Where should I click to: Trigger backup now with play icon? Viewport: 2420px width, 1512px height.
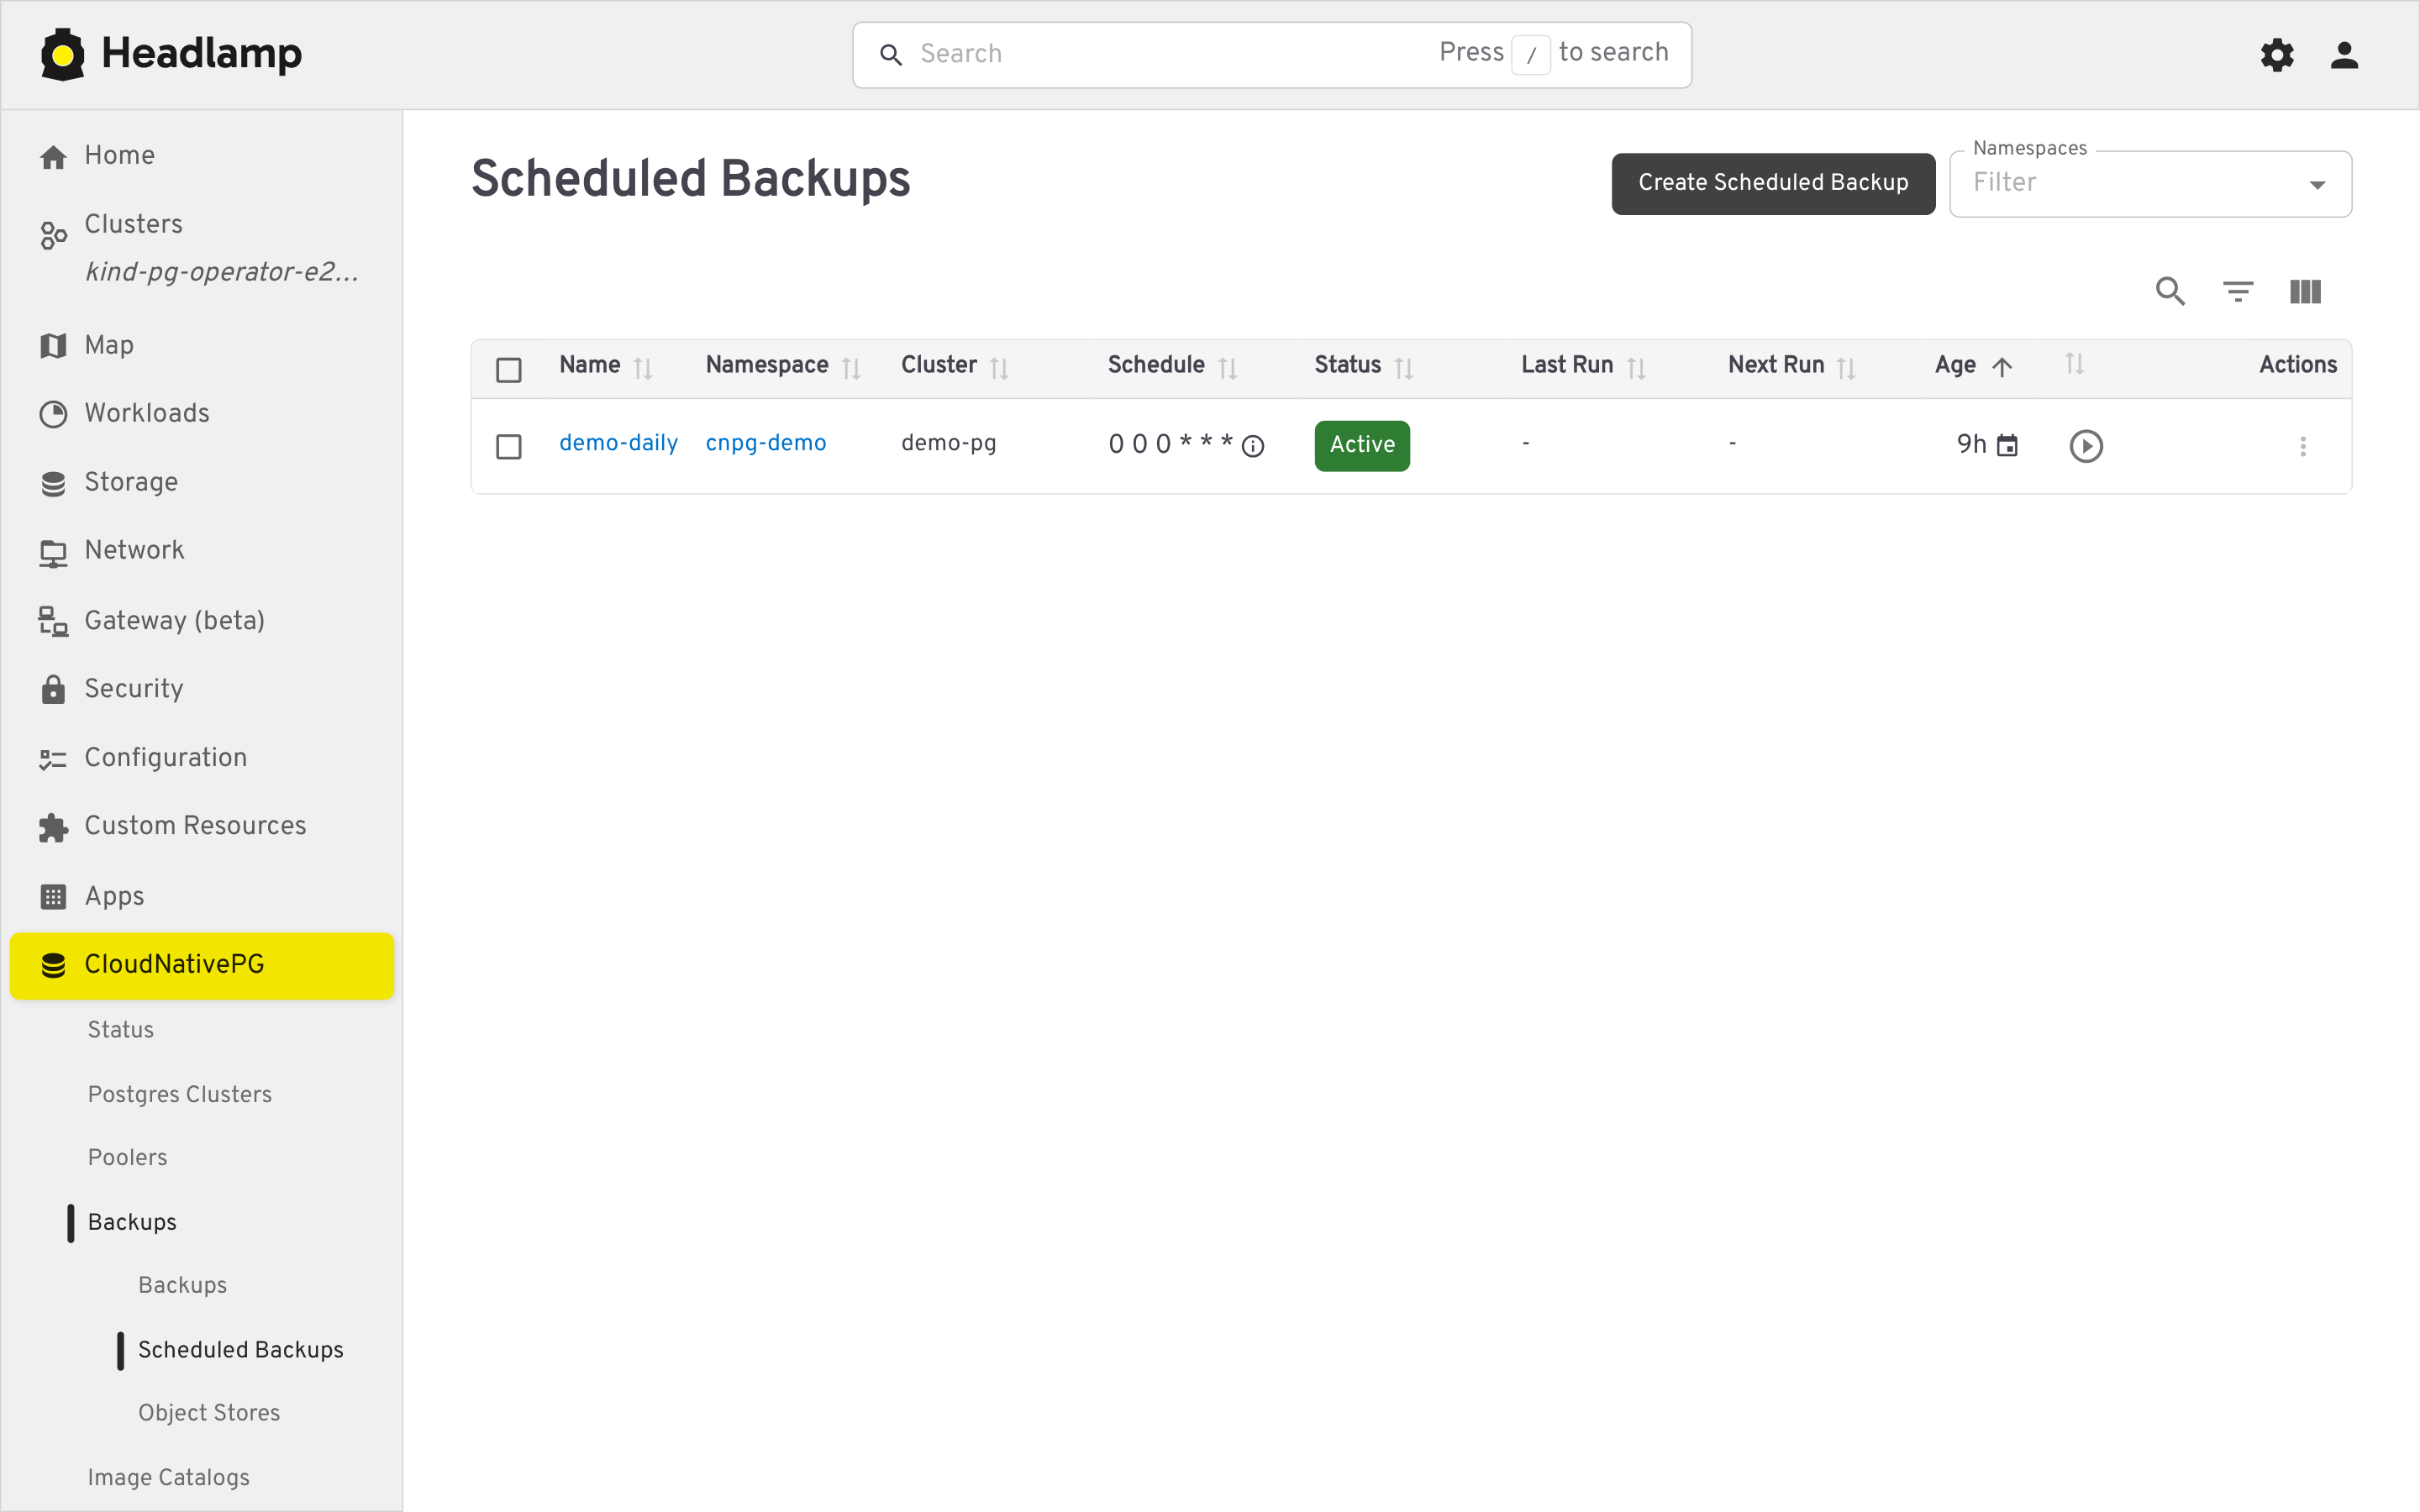pos(2085,446)
